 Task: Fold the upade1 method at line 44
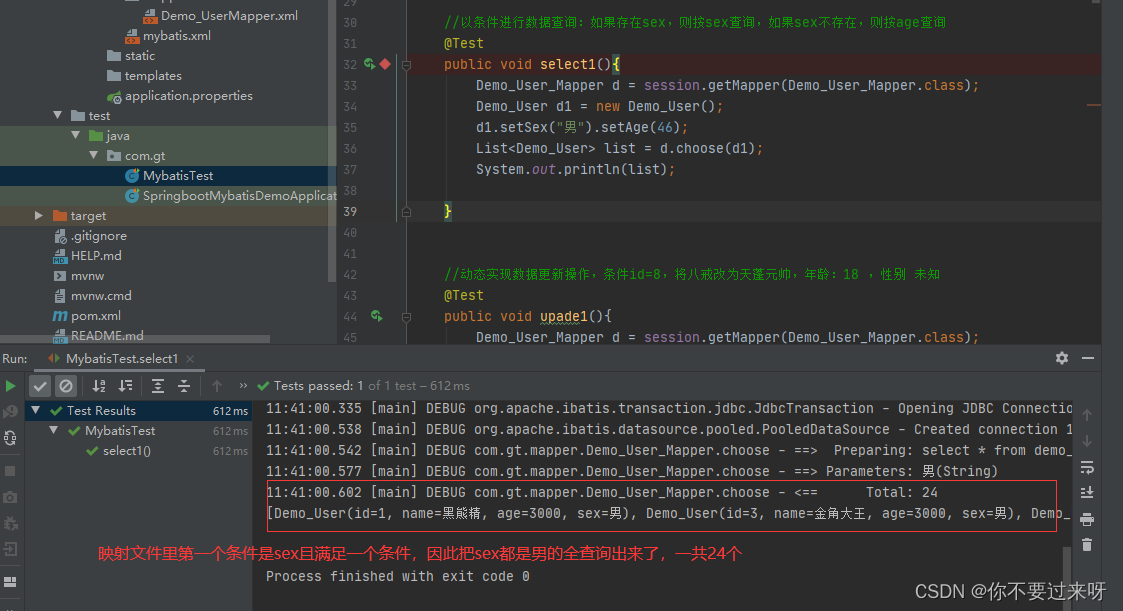406,317
